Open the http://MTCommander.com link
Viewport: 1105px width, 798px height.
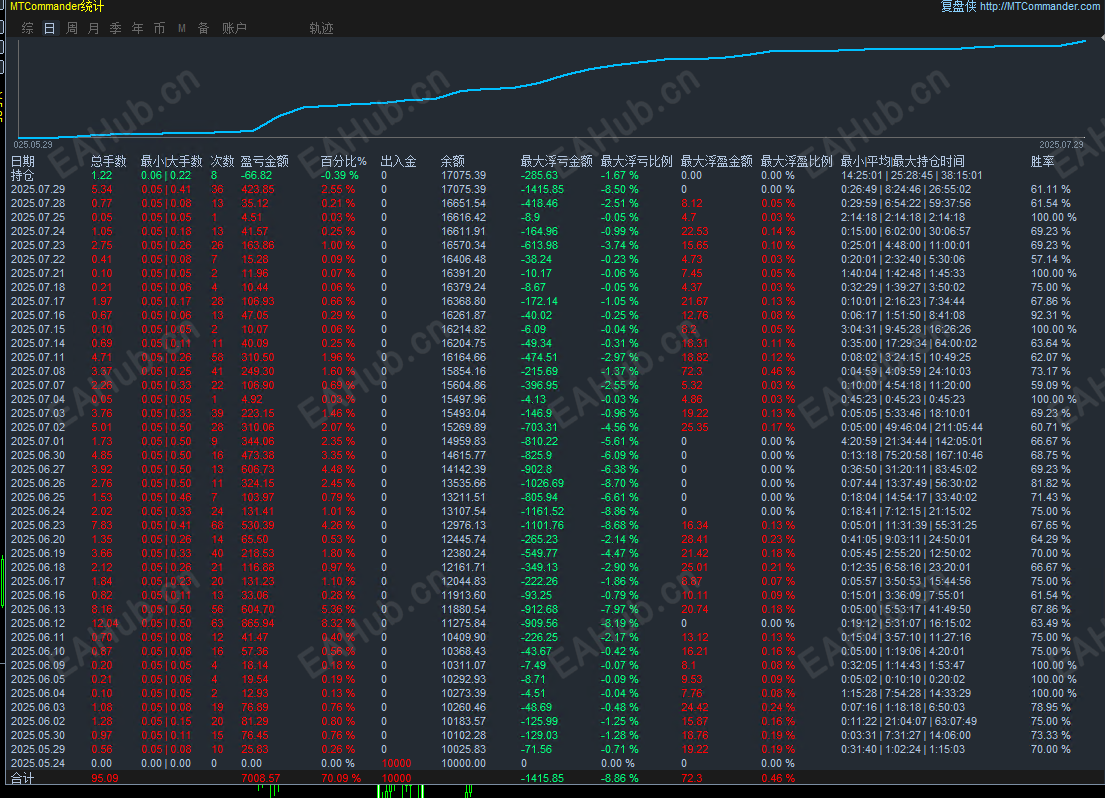[1039, 6]
